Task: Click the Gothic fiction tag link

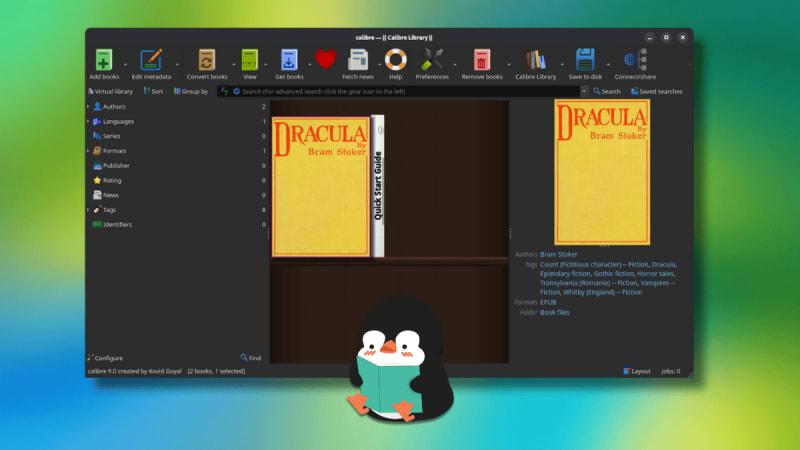Action: point(614,273)
